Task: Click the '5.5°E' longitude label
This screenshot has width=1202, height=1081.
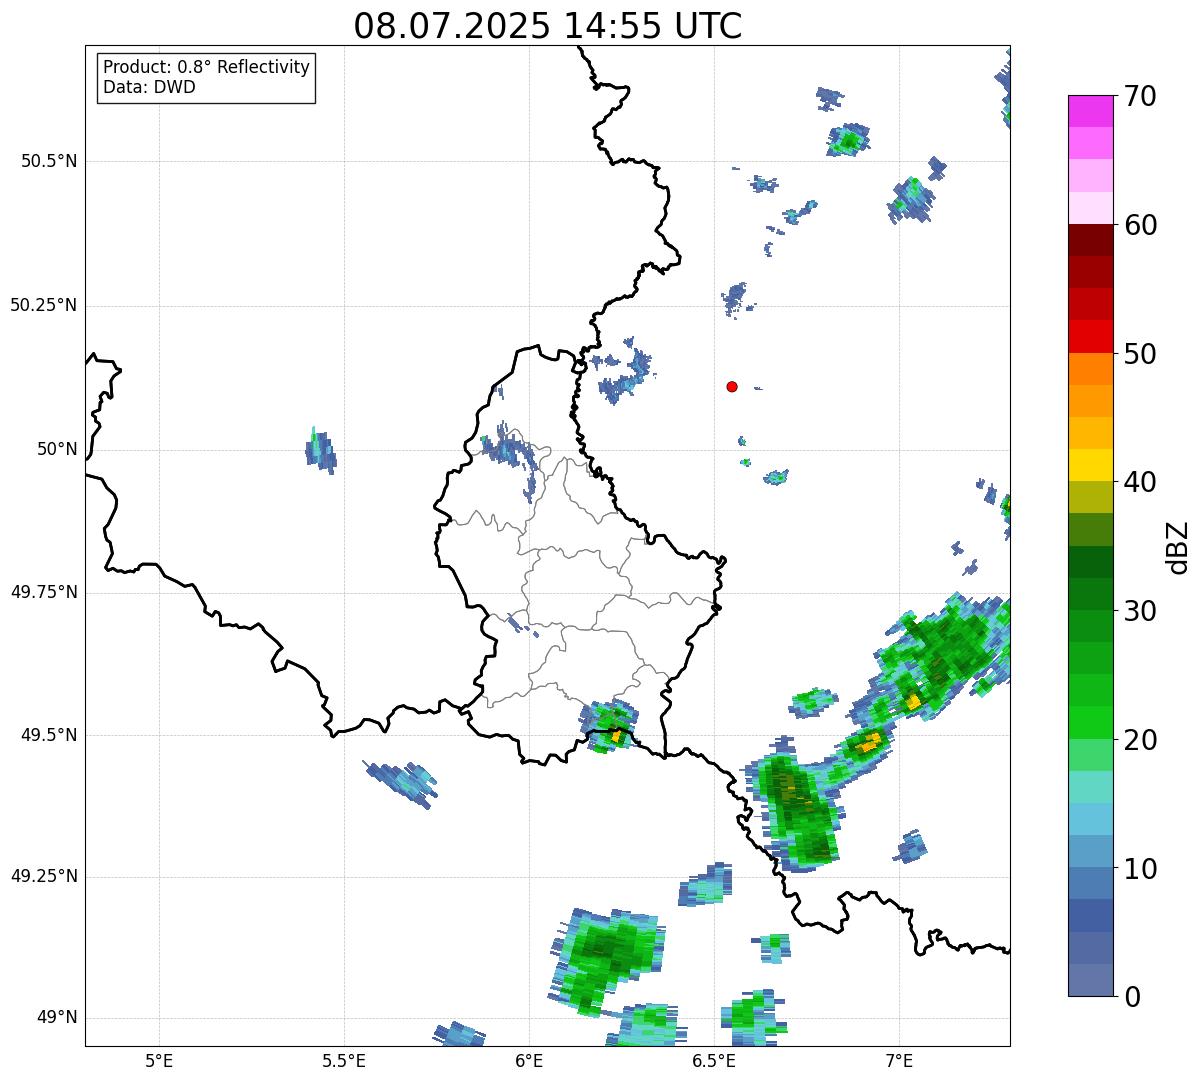Action: 344,1061
